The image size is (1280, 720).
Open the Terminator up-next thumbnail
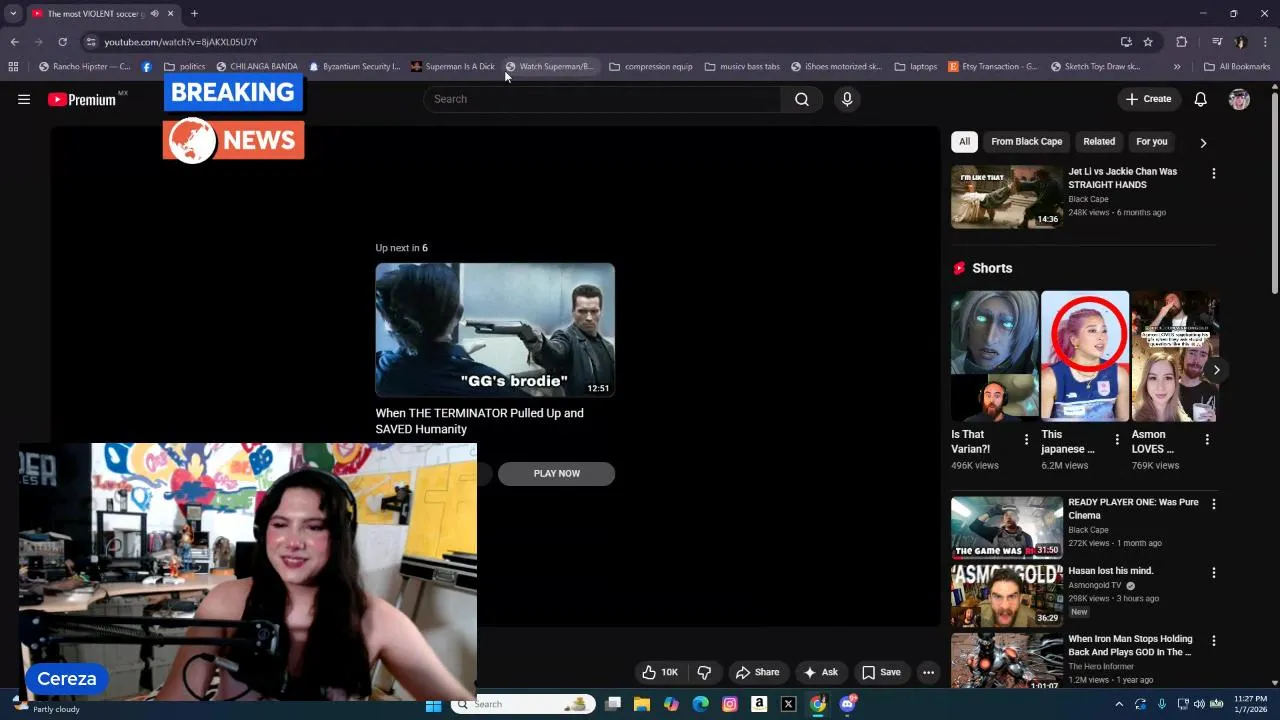click(x=495, y=330)
